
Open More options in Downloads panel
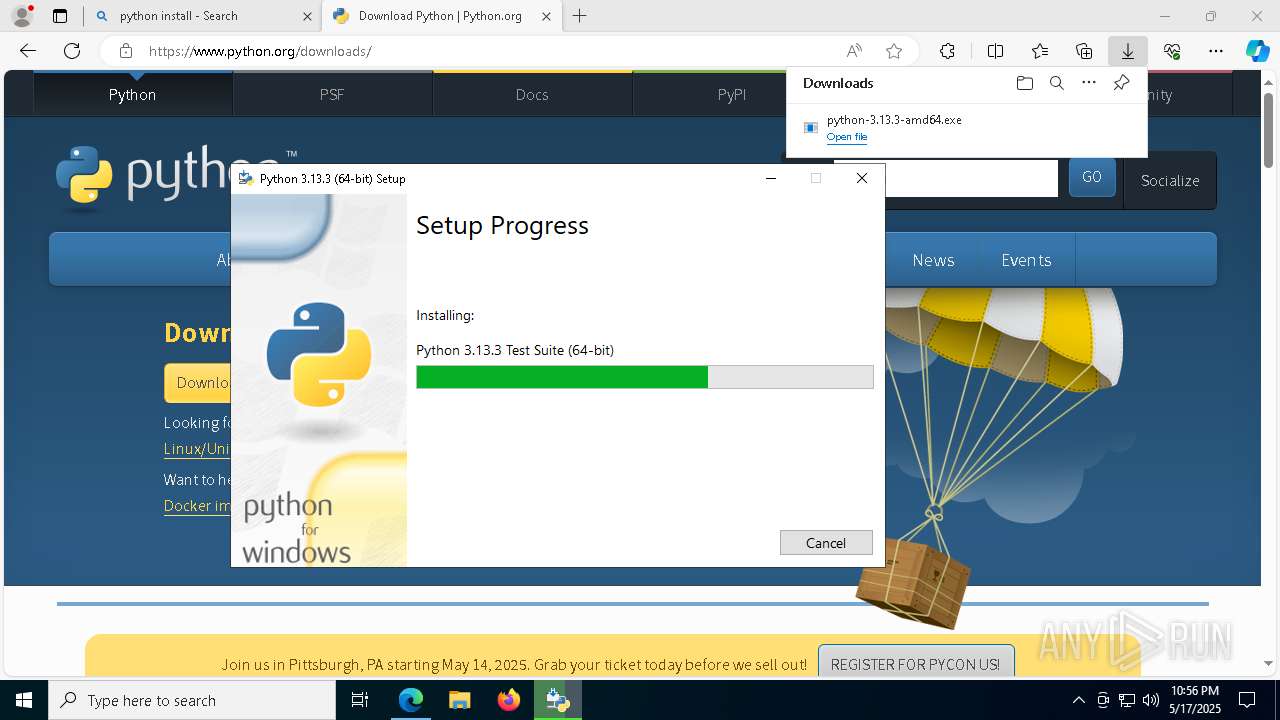pos(1089,83)
